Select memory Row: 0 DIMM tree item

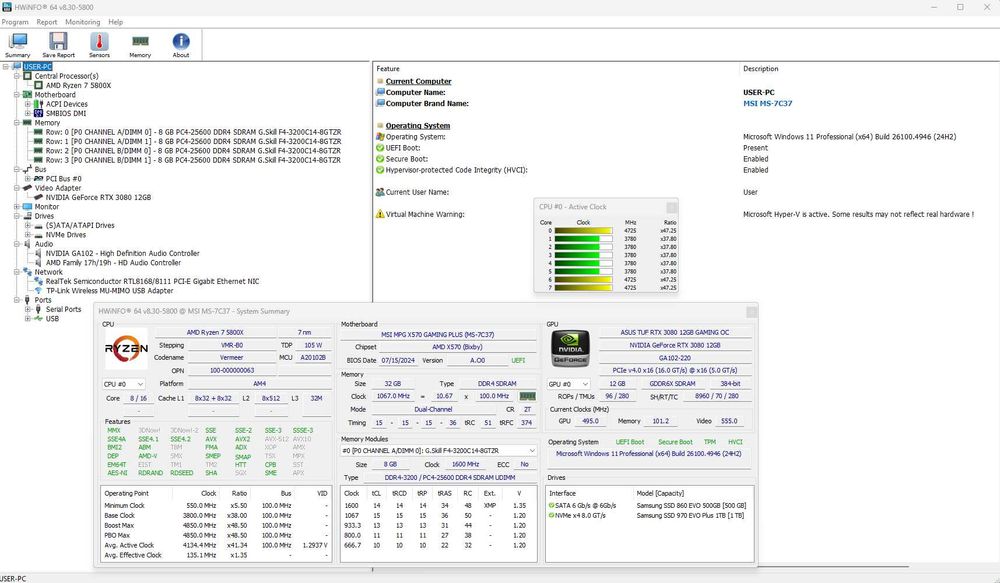pos(193,132)
